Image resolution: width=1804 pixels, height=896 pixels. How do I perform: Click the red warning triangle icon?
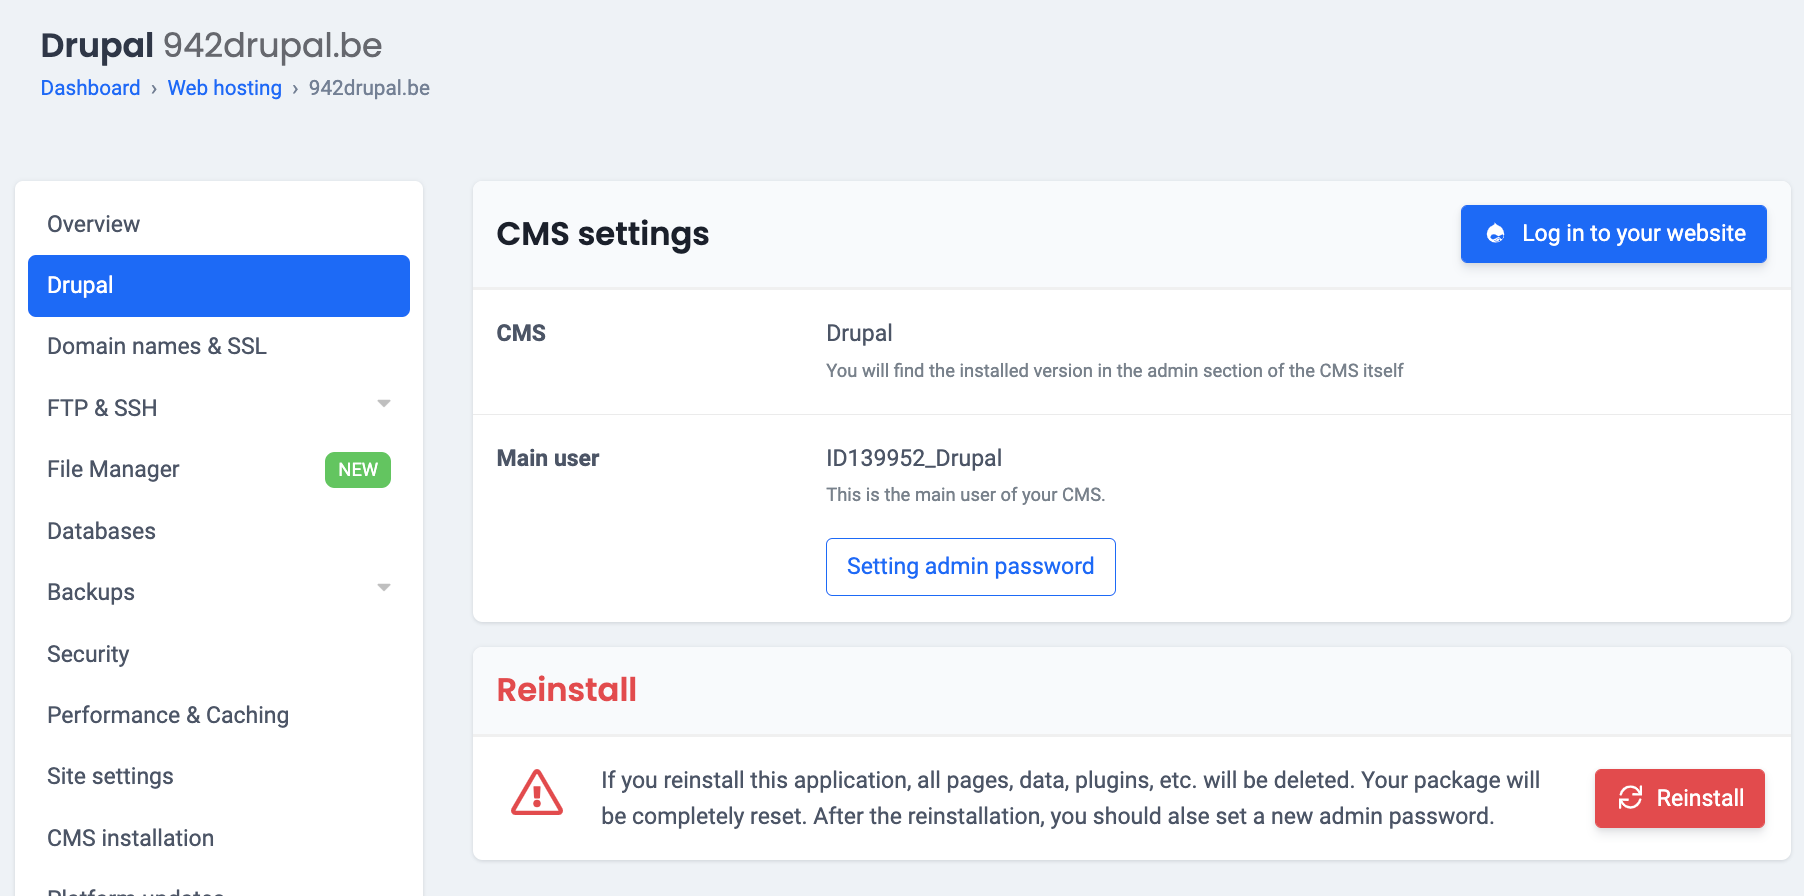(x=537, y=794)
